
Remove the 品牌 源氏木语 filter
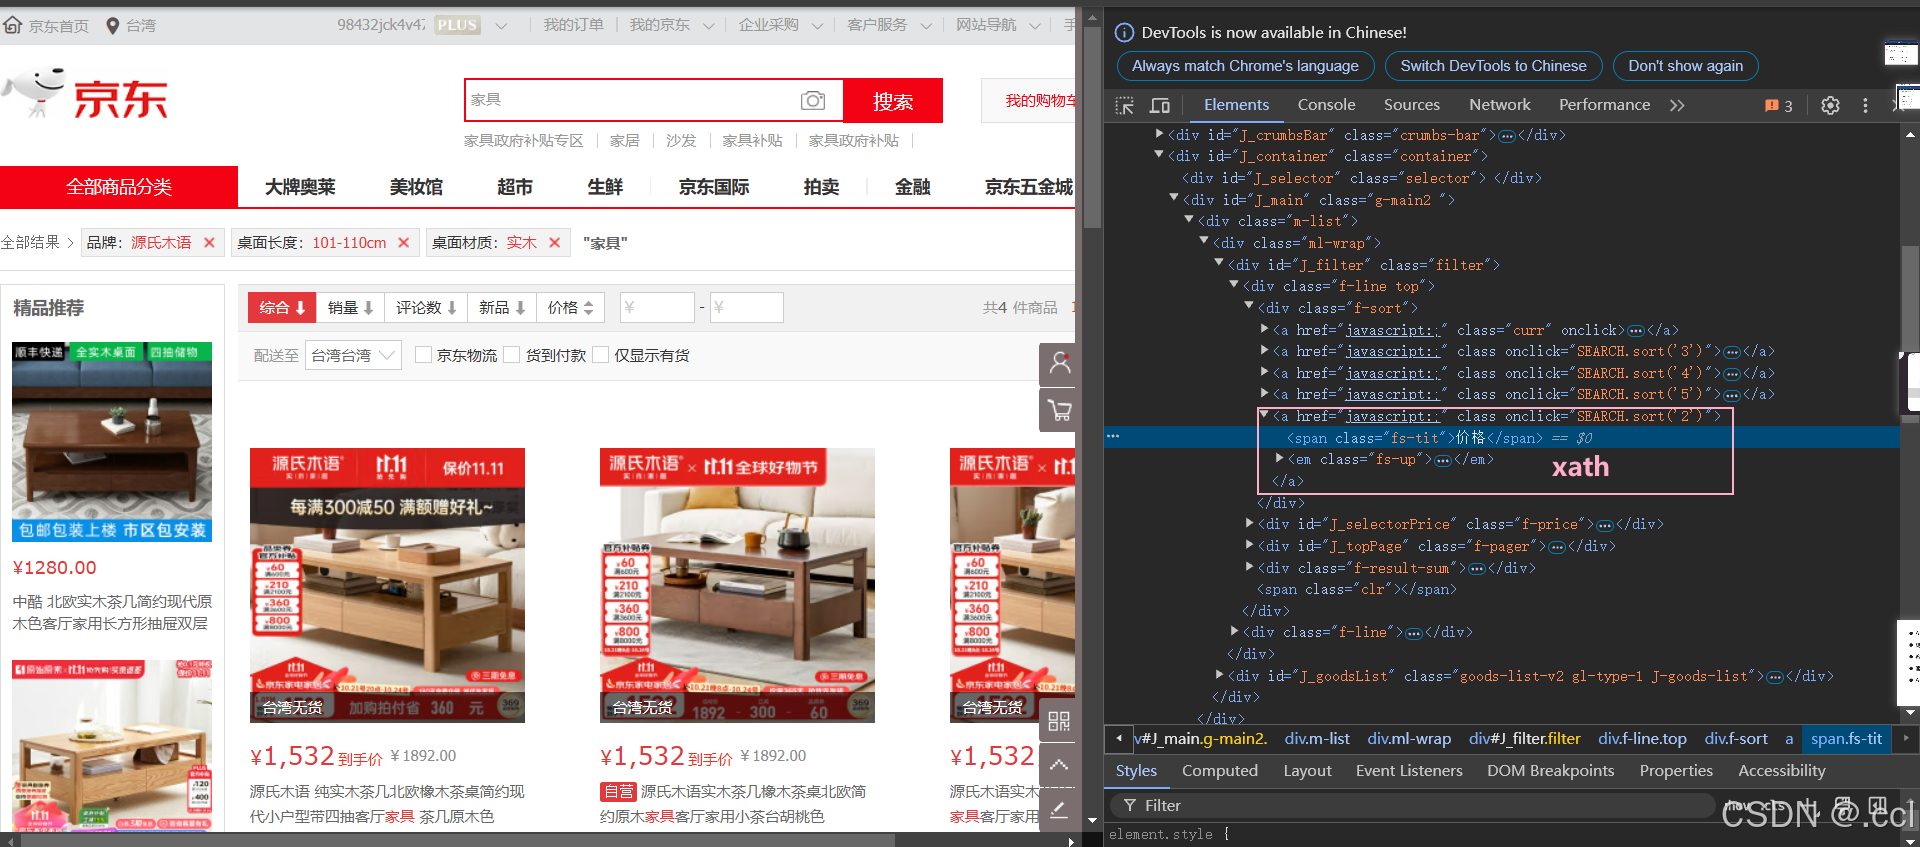coord(209,242)
